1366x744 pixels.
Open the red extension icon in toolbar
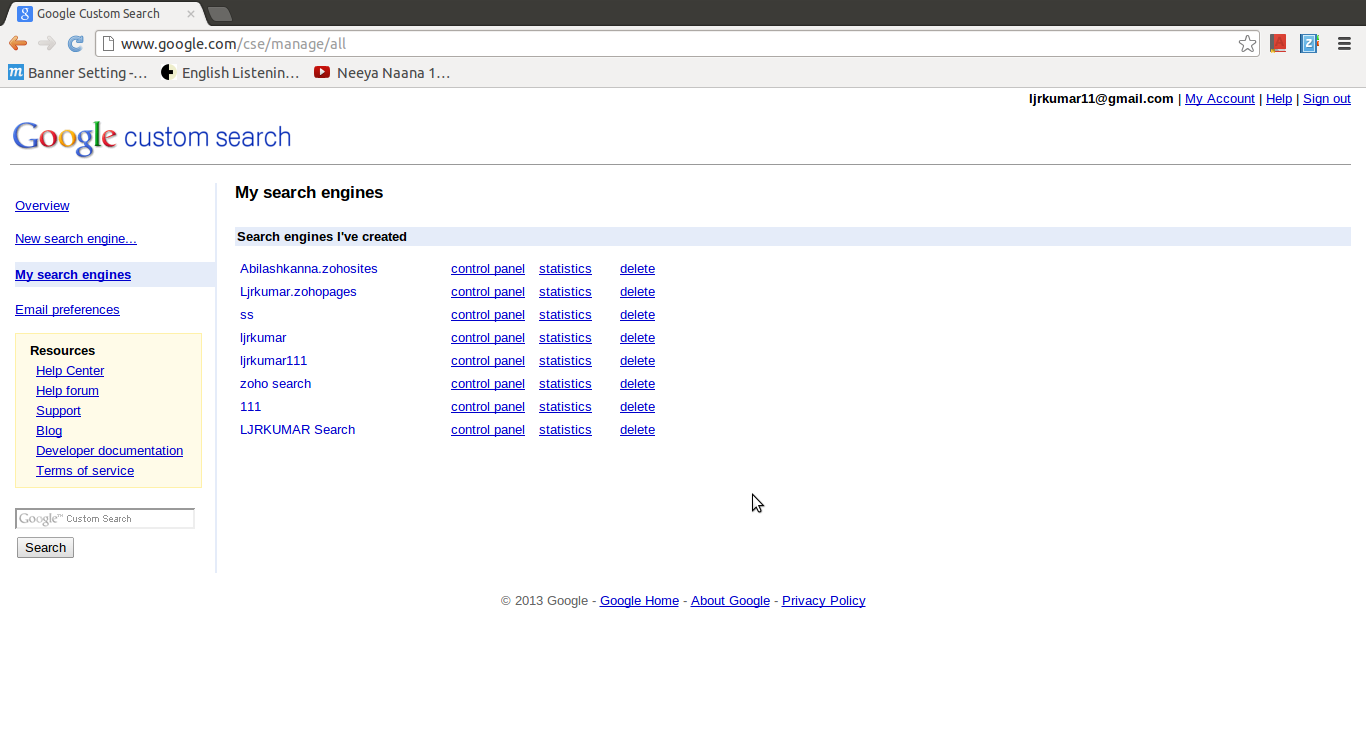(x=1278, y=43)
